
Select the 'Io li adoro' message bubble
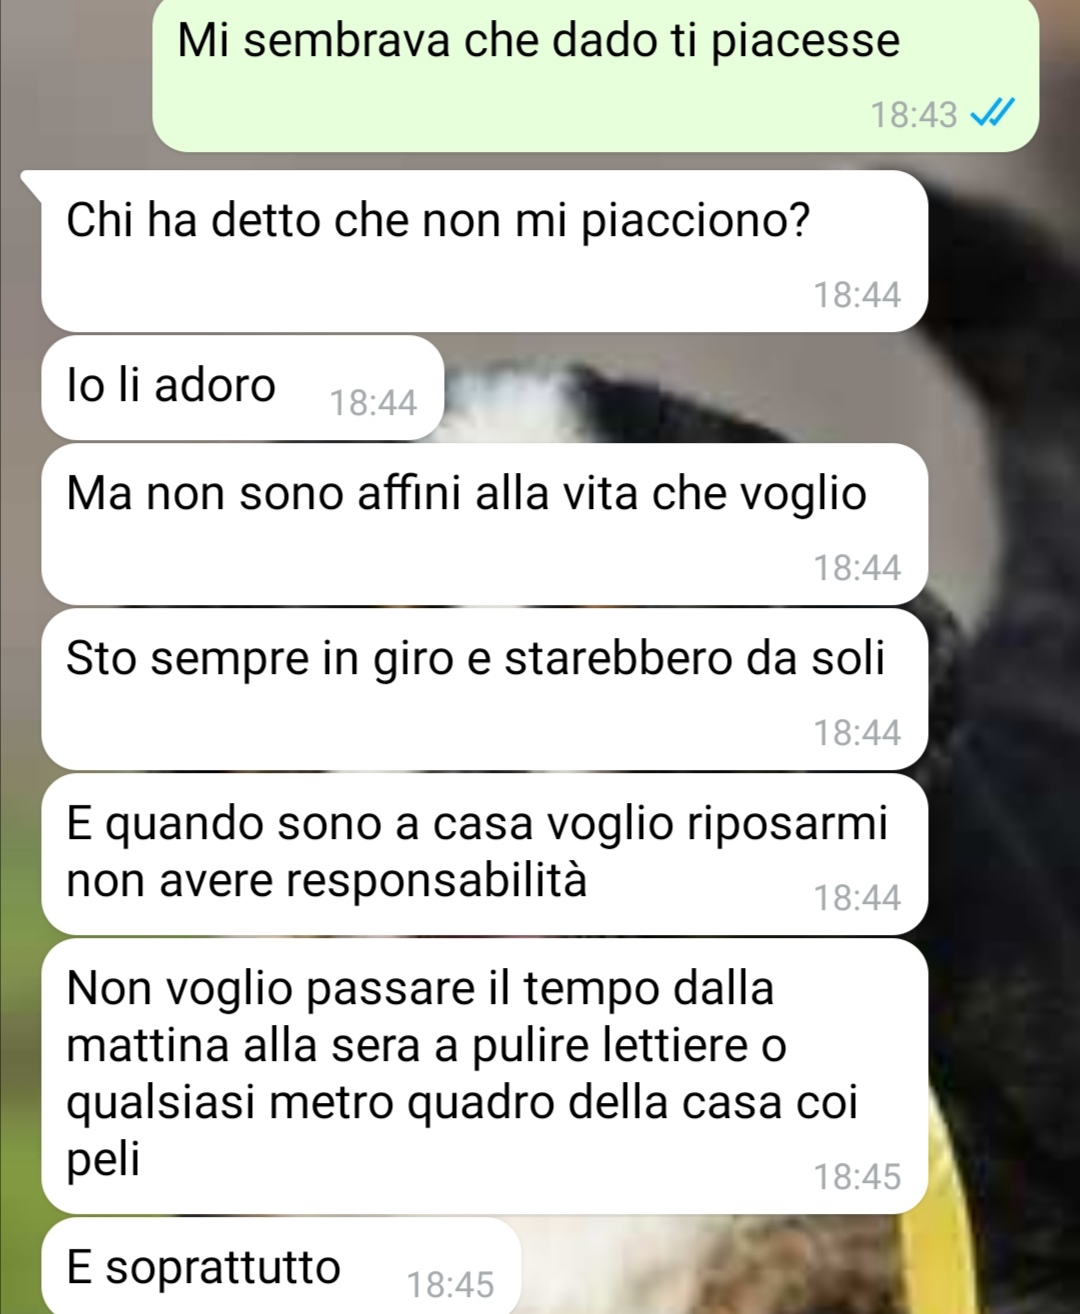[243, 388]
